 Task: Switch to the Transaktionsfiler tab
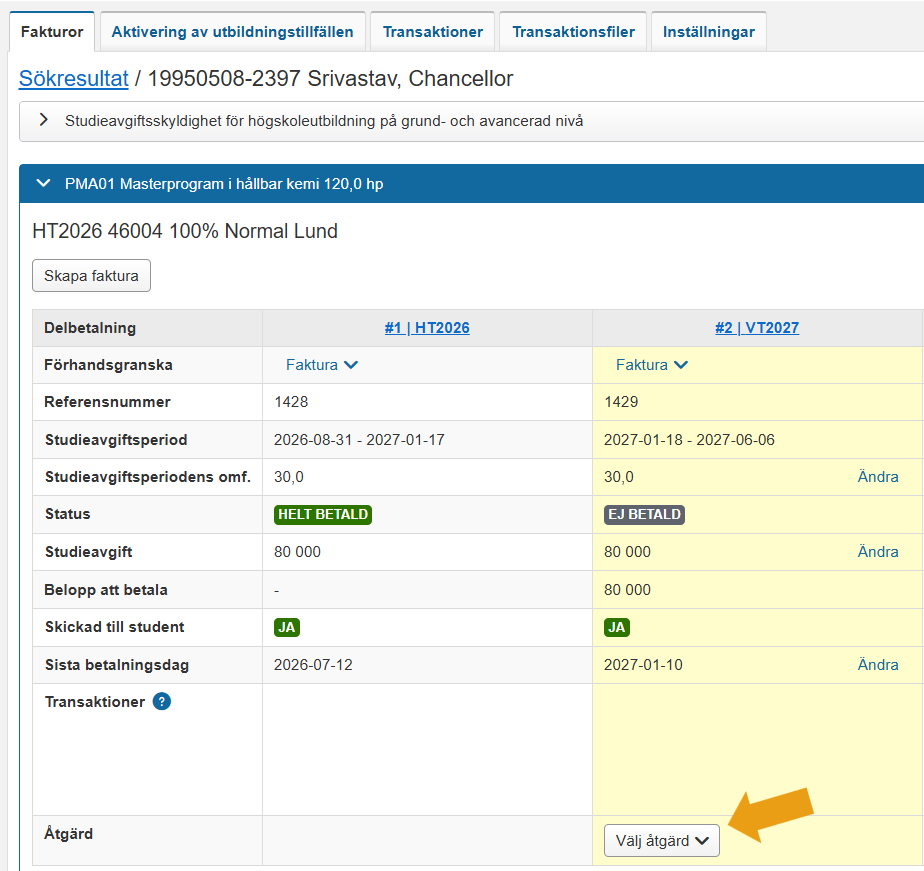573,32
